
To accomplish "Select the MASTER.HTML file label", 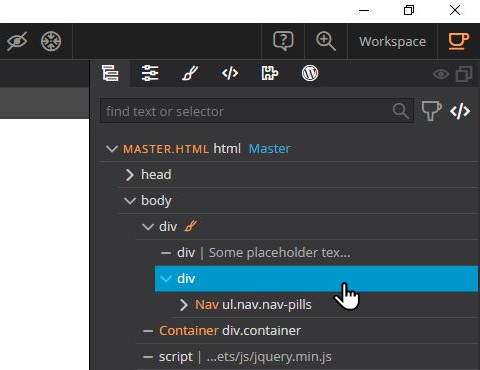I will point(166,149).
